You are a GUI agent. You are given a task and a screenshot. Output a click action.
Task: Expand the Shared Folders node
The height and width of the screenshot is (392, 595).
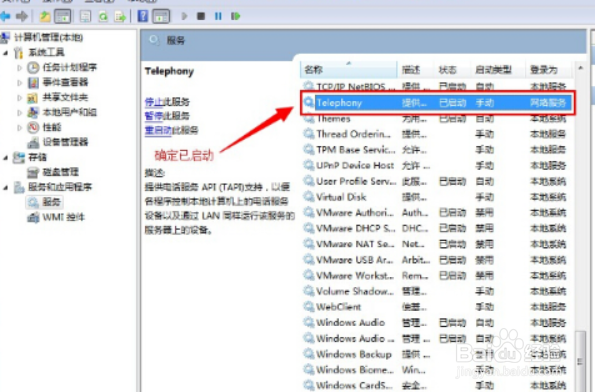(20, 98)
